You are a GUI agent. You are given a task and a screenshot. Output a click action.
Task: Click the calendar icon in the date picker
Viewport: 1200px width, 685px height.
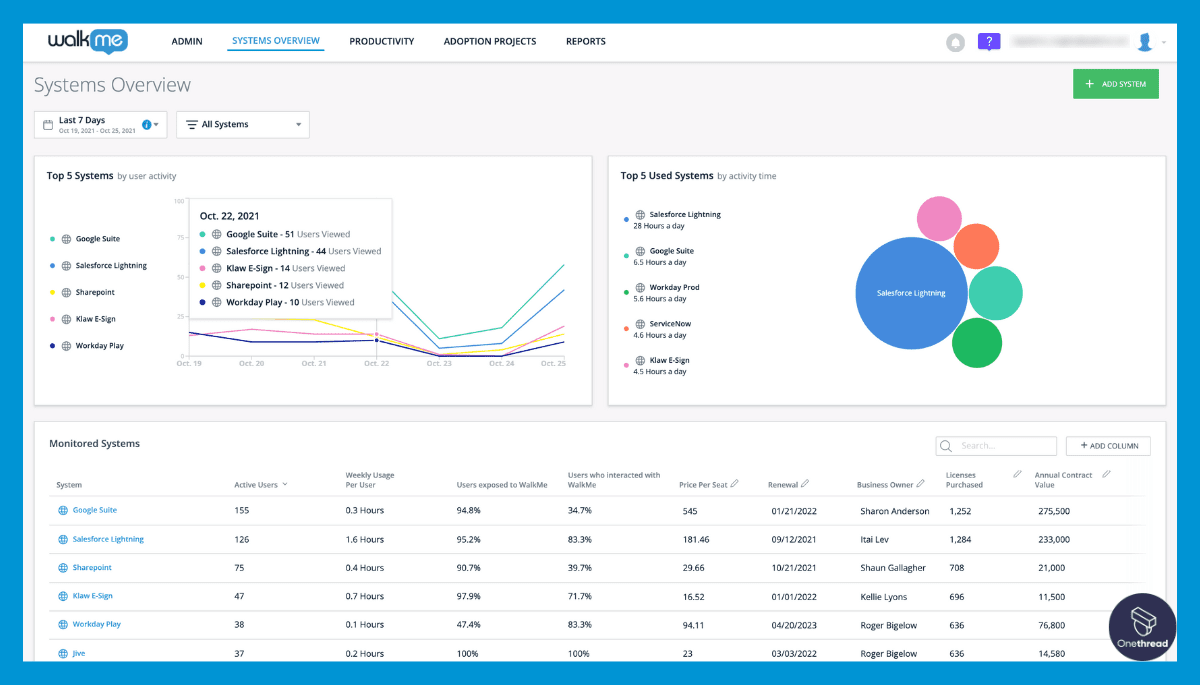pyautogui.click(x=50, y=124)
